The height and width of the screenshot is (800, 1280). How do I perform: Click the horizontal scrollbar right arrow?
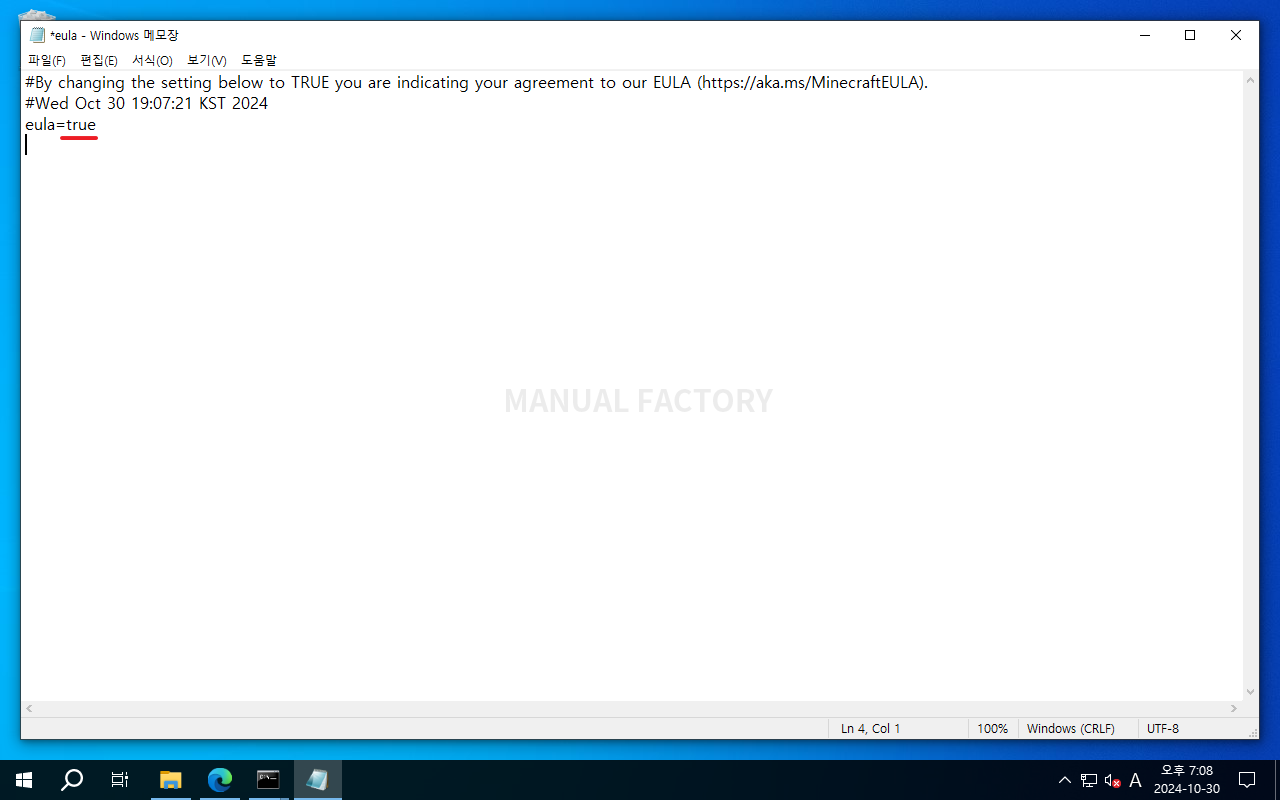pyautogui.click(x=1234, y=709)
